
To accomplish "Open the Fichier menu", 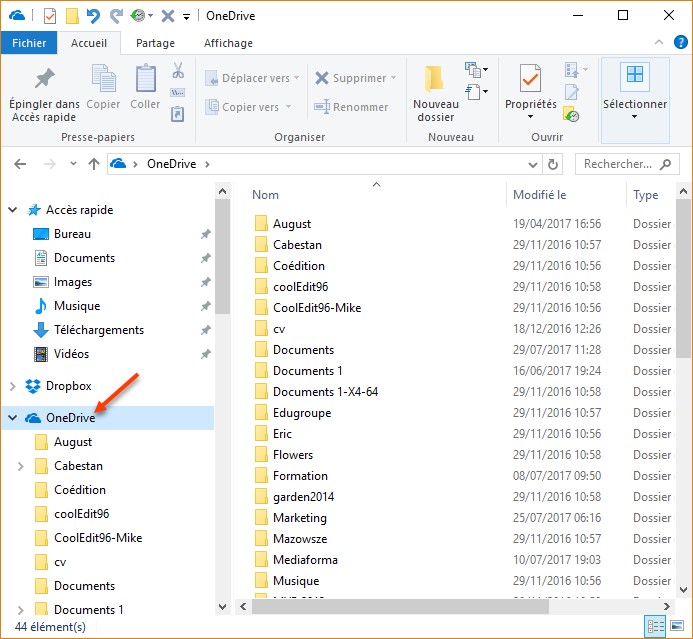I will tap(29, 43).
